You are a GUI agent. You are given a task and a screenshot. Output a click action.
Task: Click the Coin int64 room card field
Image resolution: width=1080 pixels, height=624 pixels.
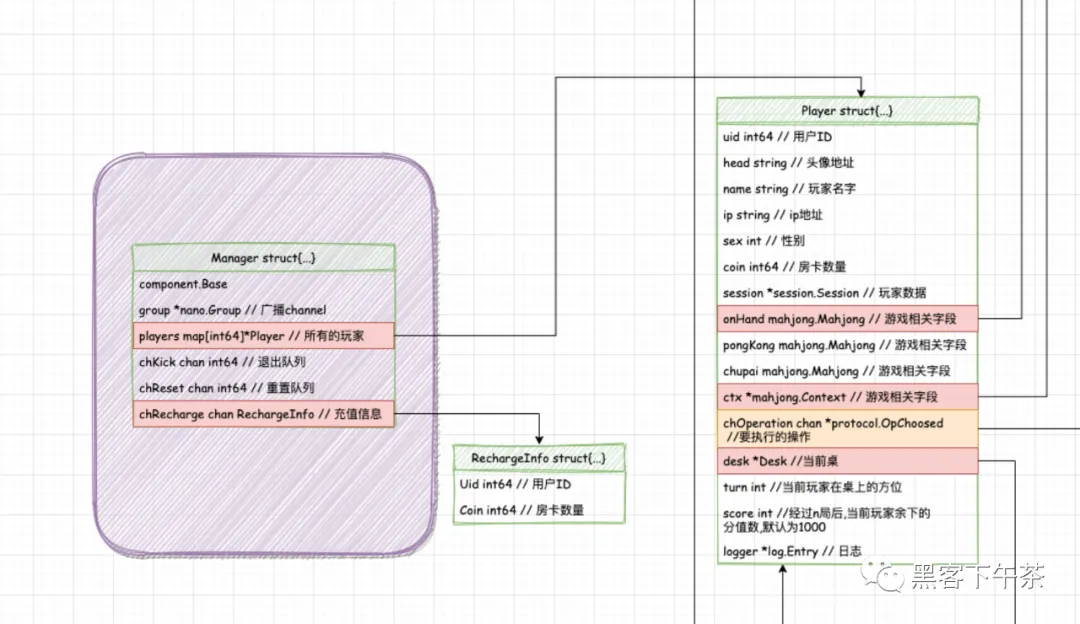click(539, 508)
